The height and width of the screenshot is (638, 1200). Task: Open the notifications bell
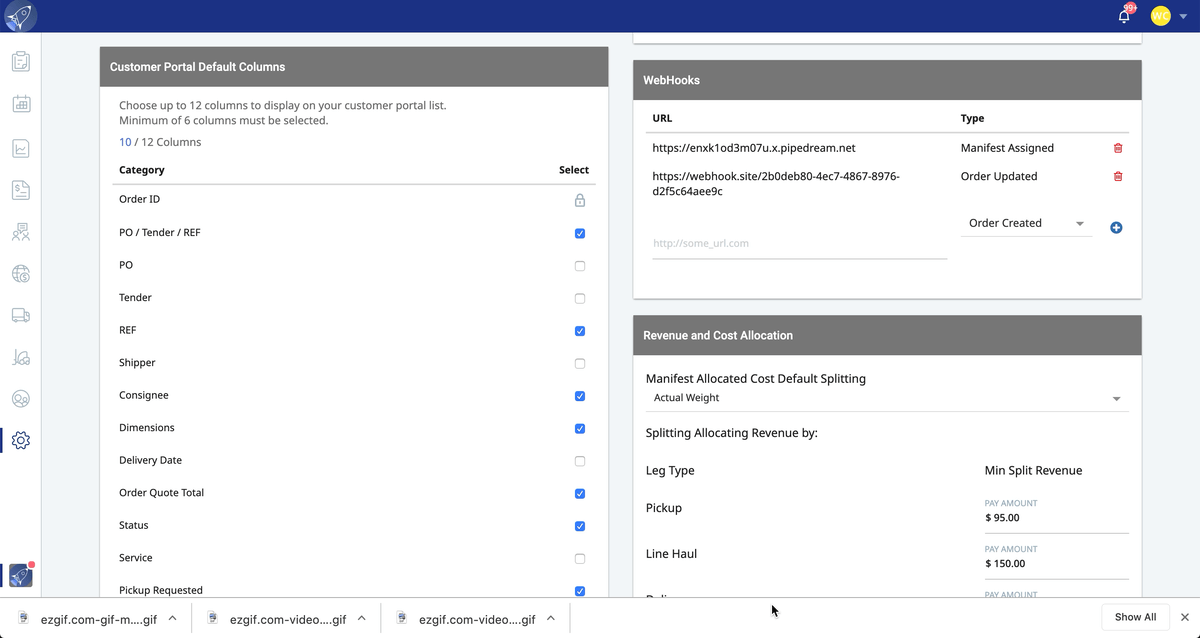coord(1125,16)
